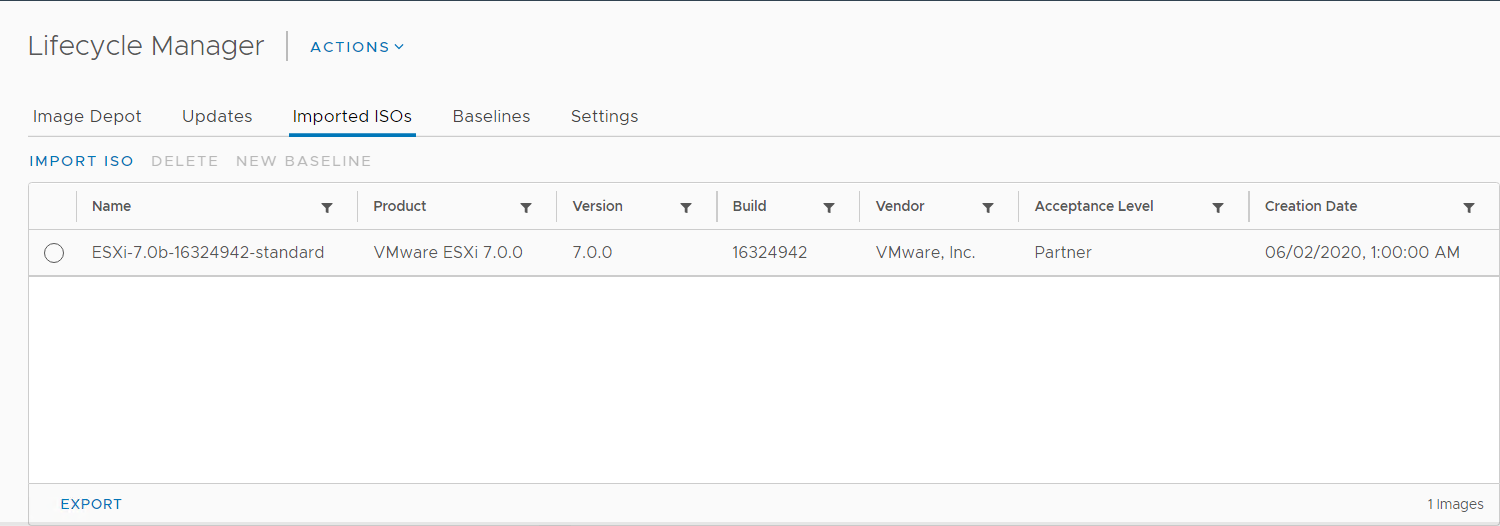Open the Build column filter

829,208
